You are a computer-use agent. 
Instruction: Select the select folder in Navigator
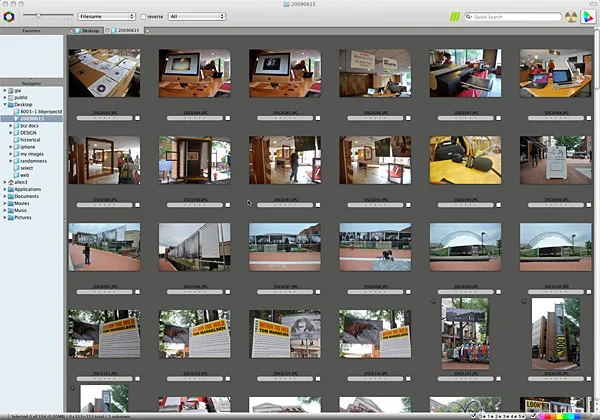pyautogui.click(x=23, y=168)
